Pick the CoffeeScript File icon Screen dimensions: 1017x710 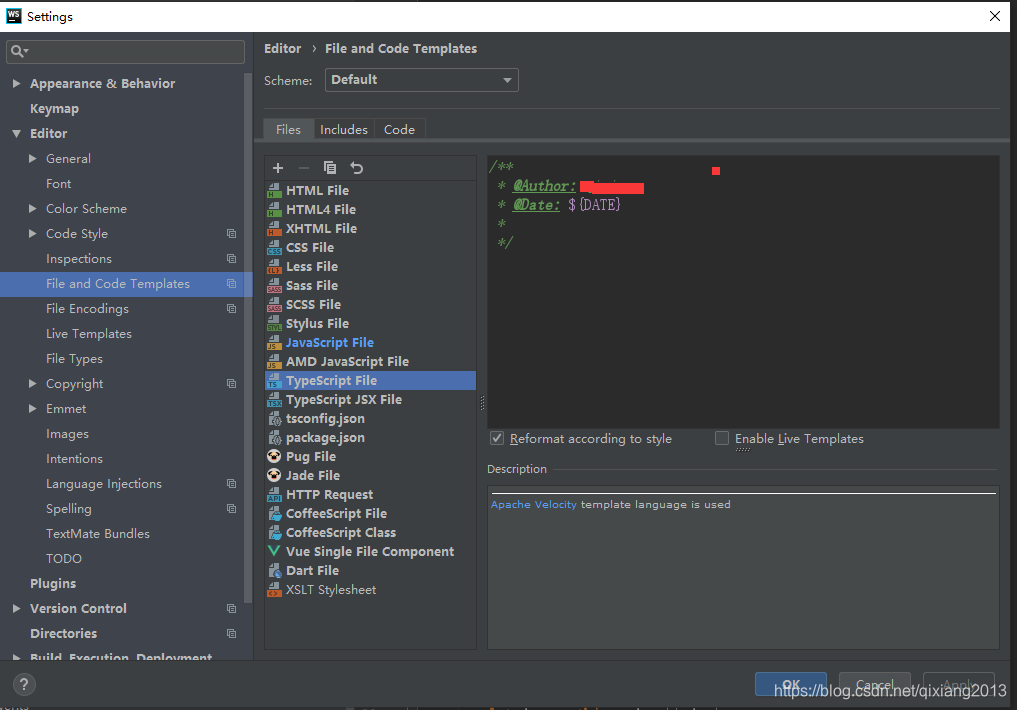274,514
